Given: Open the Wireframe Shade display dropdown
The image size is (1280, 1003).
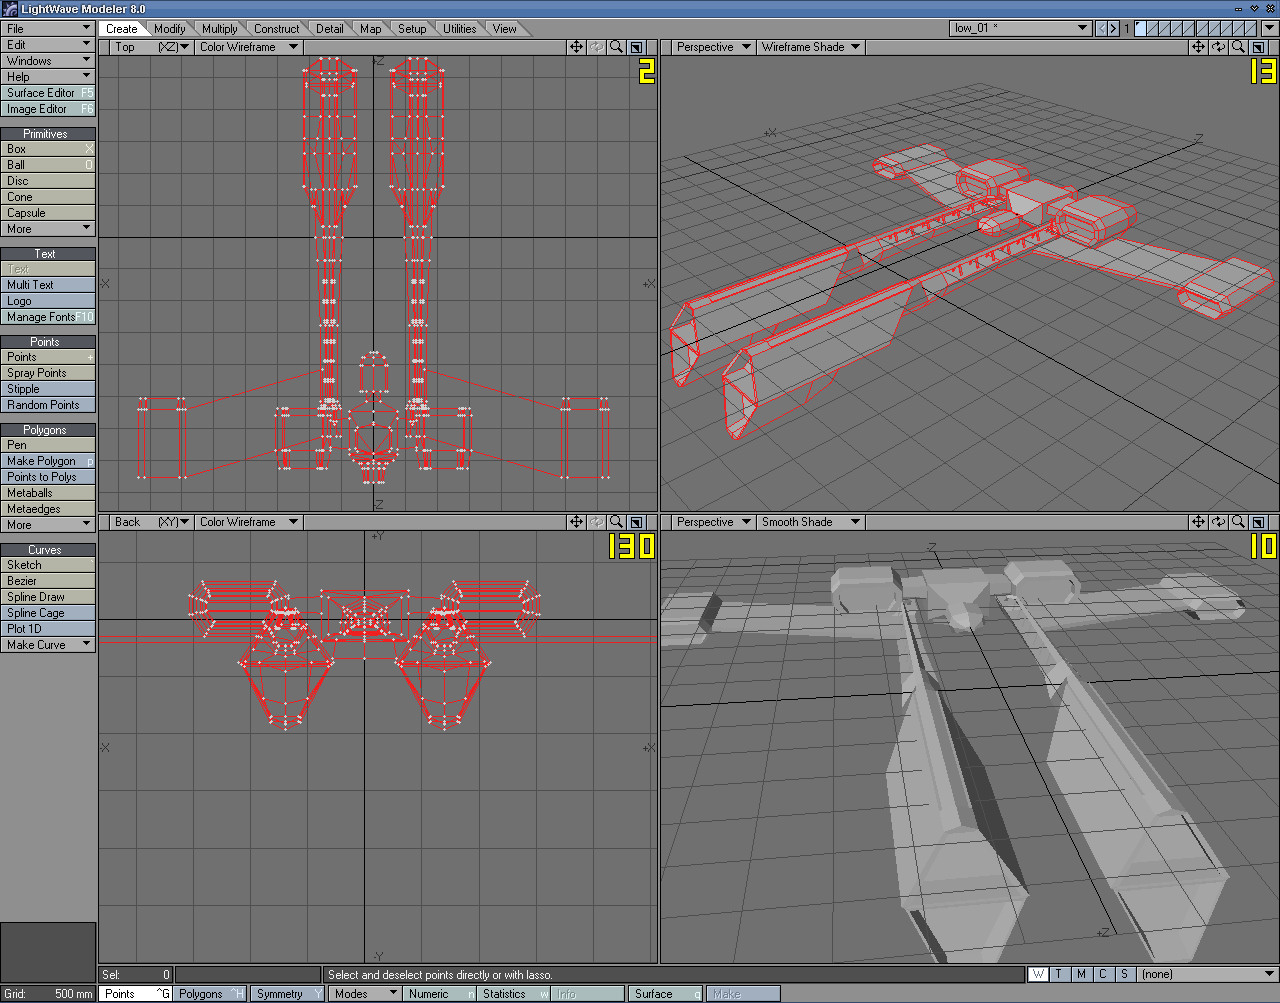Looking at the screenshot, I should [810, 47].
